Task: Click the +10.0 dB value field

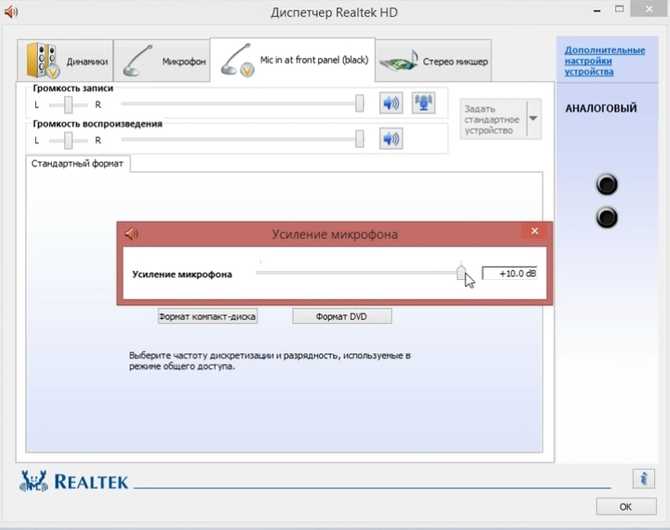Action: coord(509,274)
